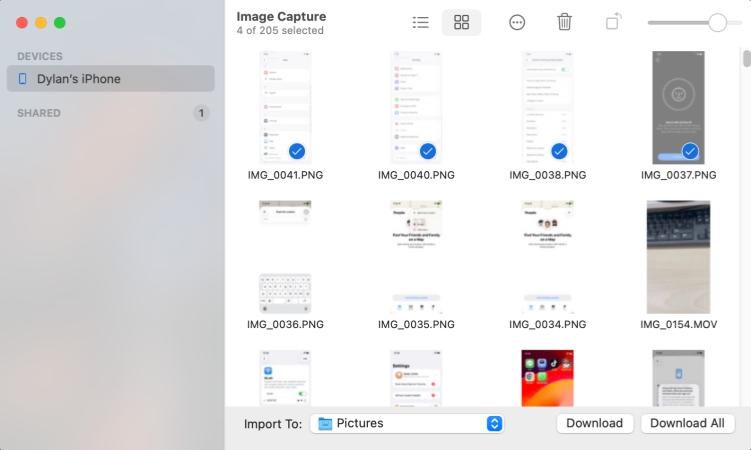The height and width of the screenshot is (450, 751).
Task: Click the IMG_0034.PNG file name
Action: coord(547,325)
